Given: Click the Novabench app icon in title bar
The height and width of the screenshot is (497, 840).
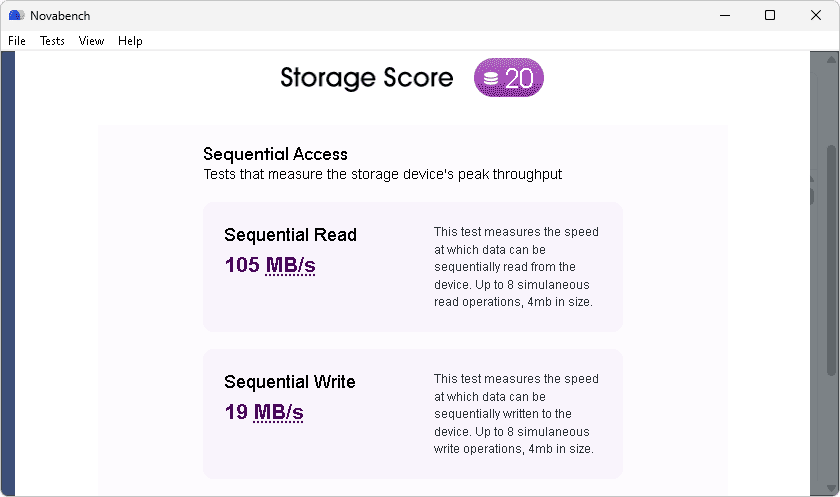Looking at the screenshot, I should click(x=16, y=16).
